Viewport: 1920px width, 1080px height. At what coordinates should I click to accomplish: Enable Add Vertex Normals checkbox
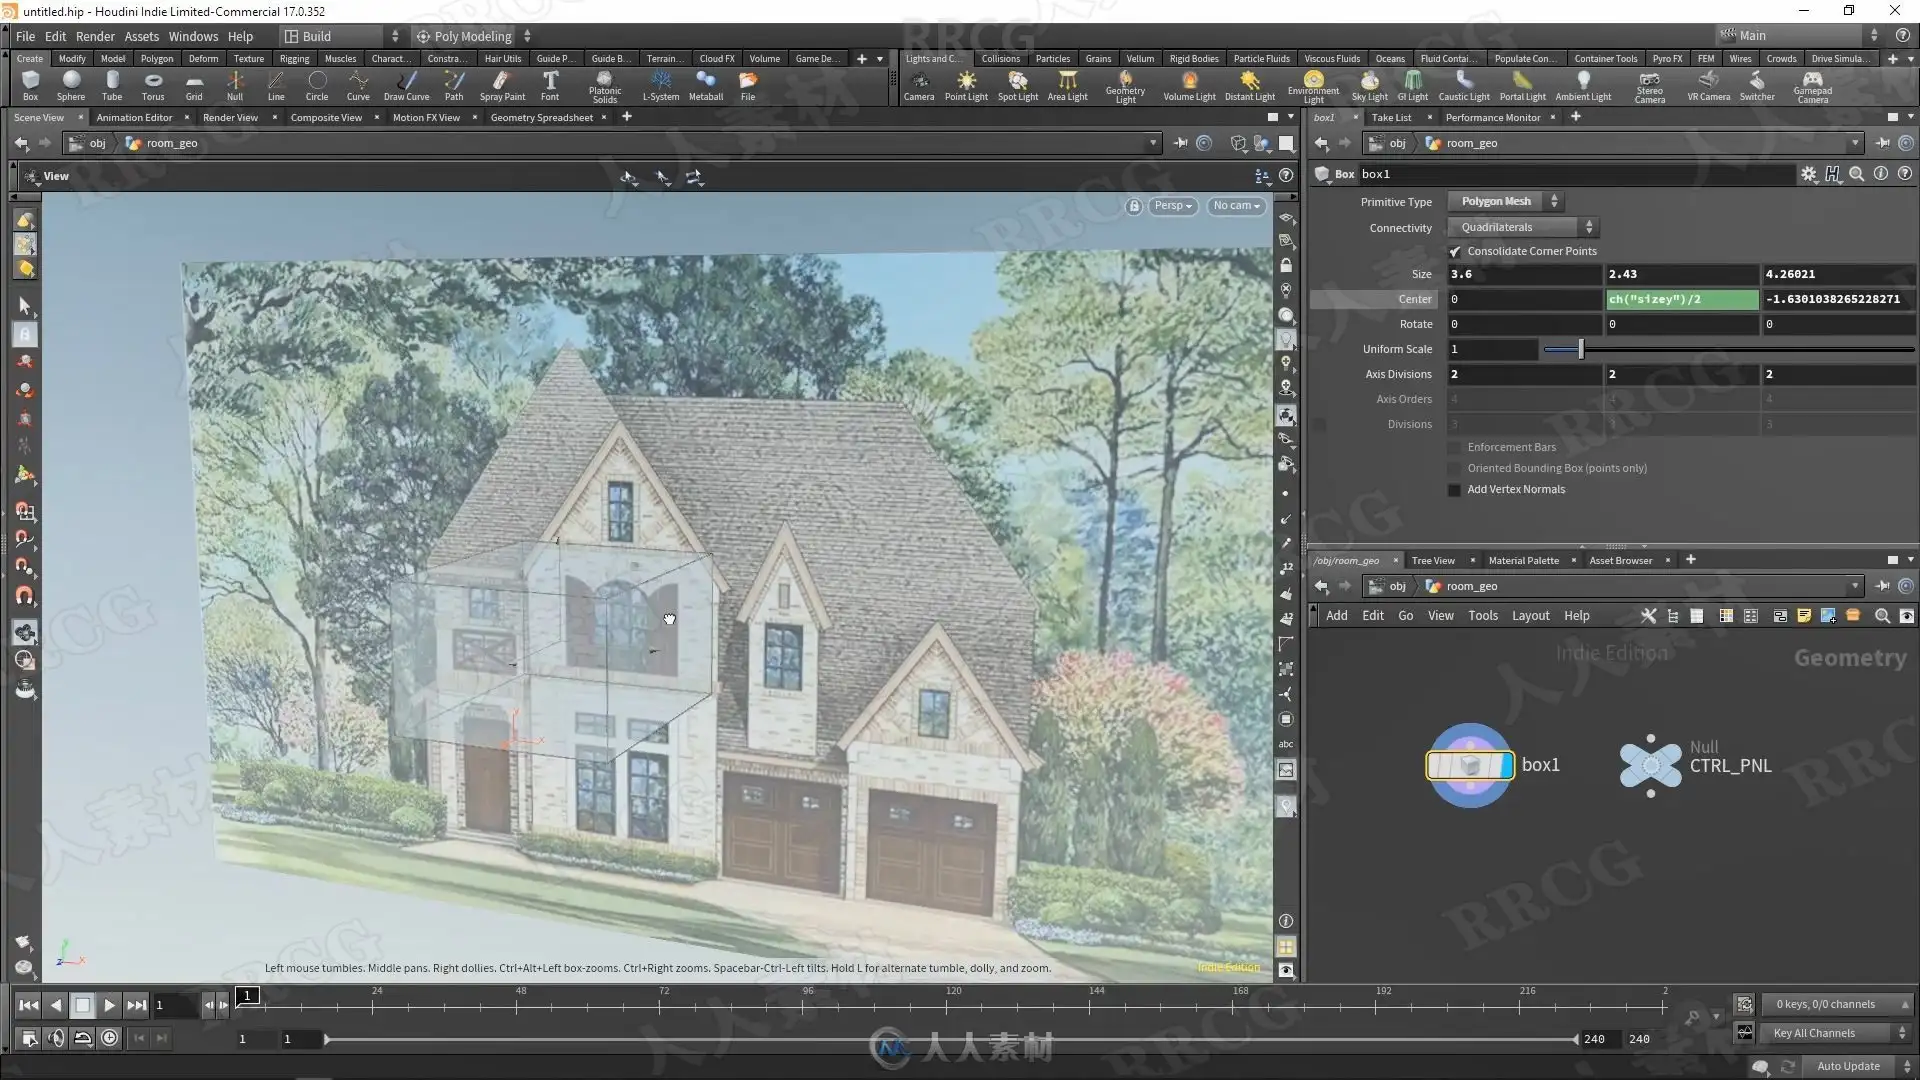pyautogui.click(x=1455, y=490)
